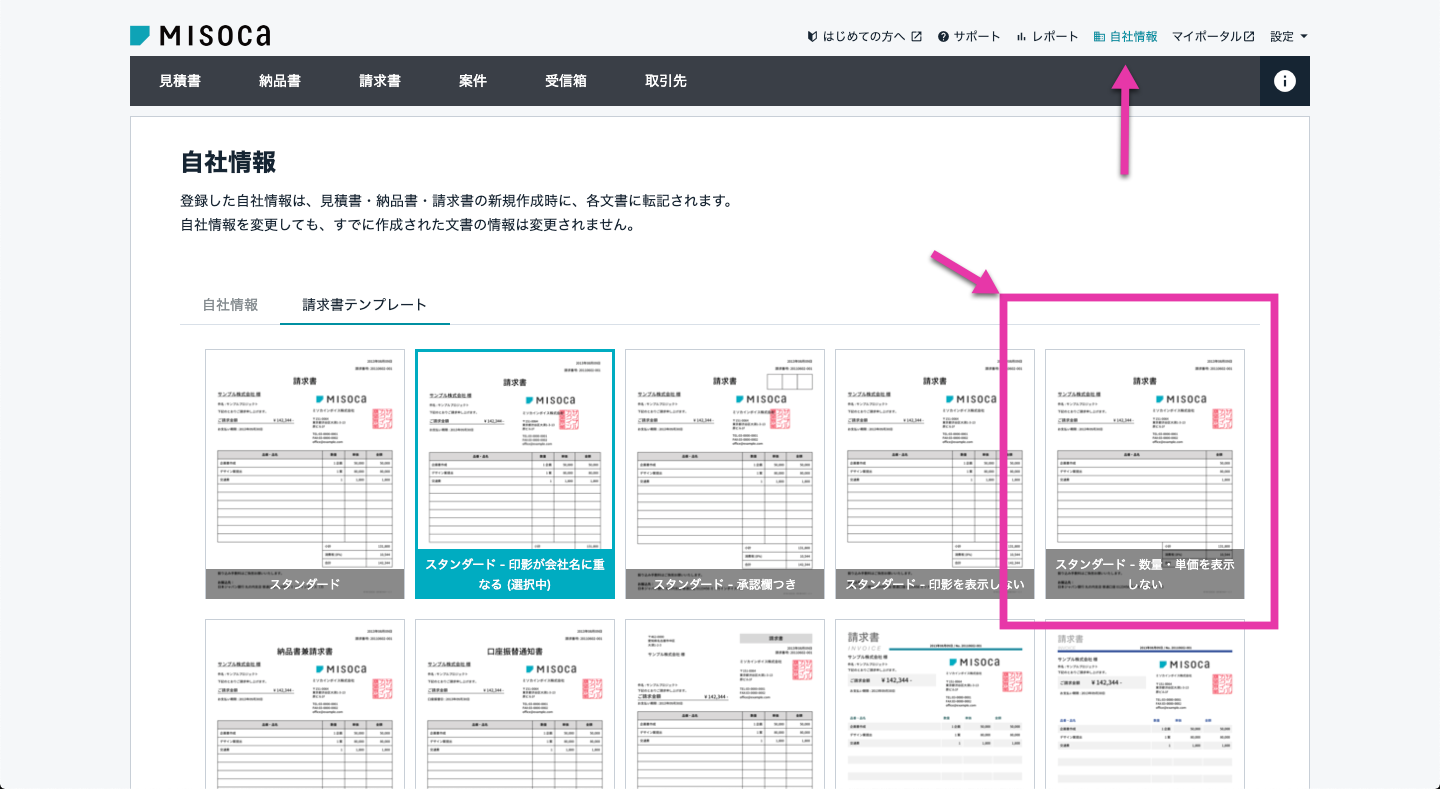Select the window-envelope style 請求書 template
1440x789 pixels.
725,704
